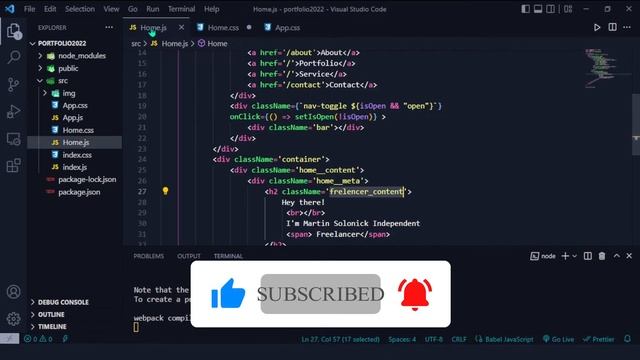Open the Edit menu
Image resolution: width=640 pixels, height=360 pixels.
click(x=50, y=9)
